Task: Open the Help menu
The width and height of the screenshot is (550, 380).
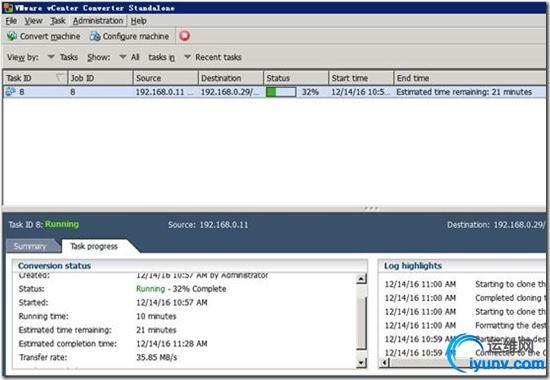Action: 139,21
